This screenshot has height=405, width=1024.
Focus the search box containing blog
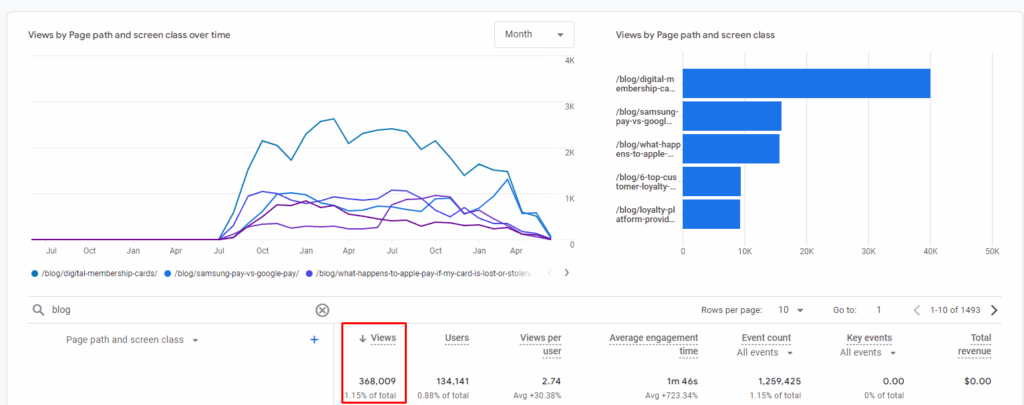click(180, 310)
